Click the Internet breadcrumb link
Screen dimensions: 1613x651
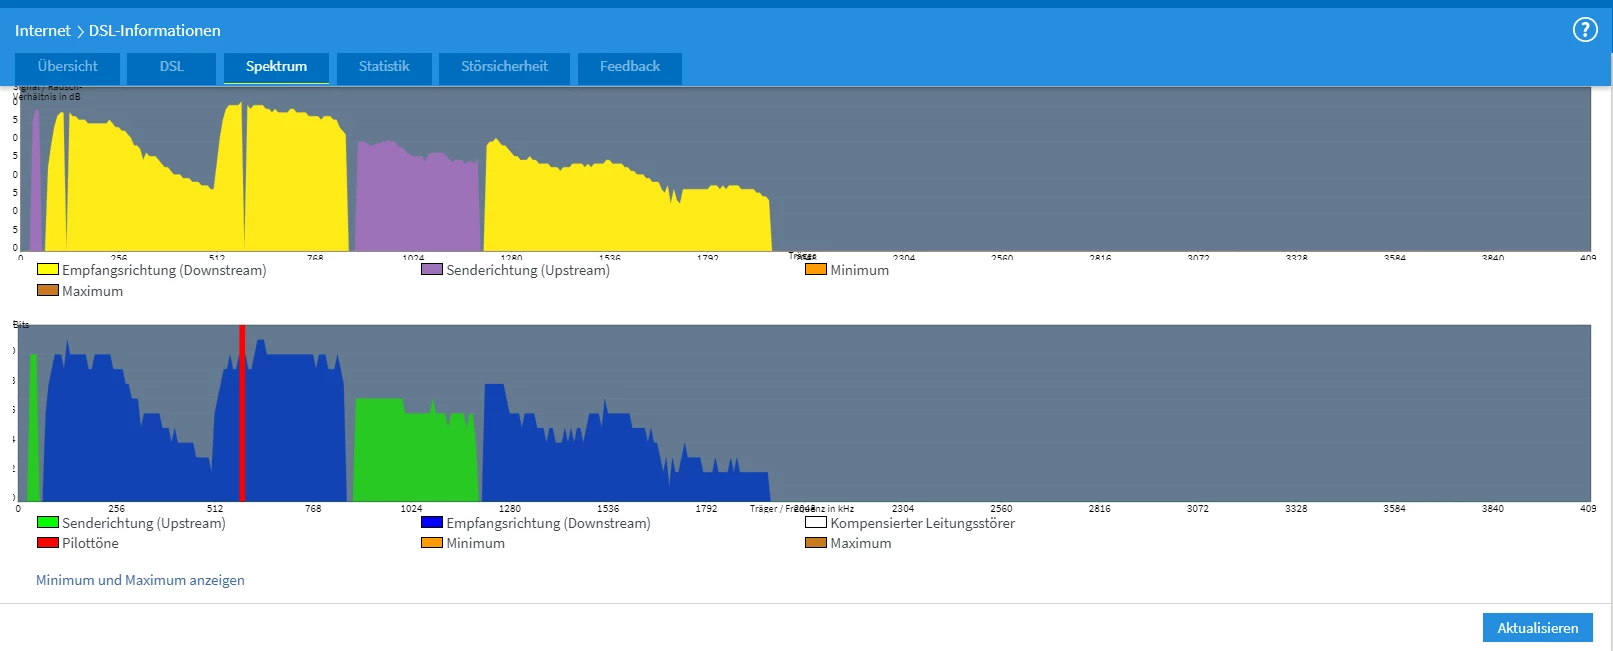(x=42, y=31)
